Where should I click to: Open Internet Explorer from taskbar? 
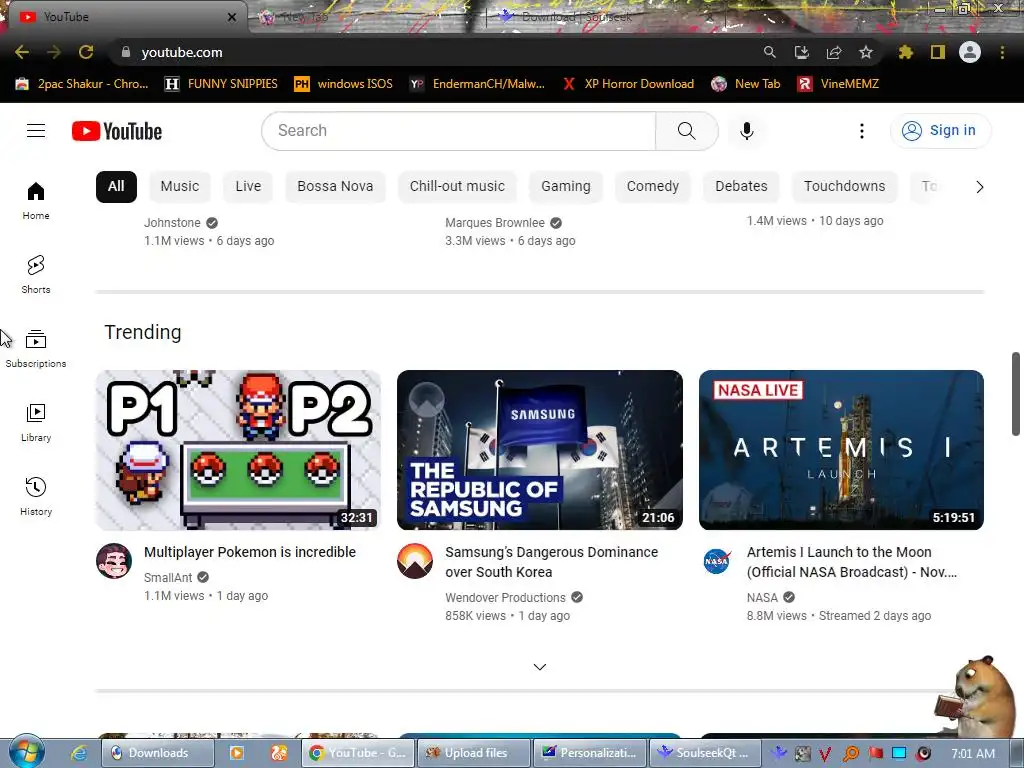(x=79, y=753)
